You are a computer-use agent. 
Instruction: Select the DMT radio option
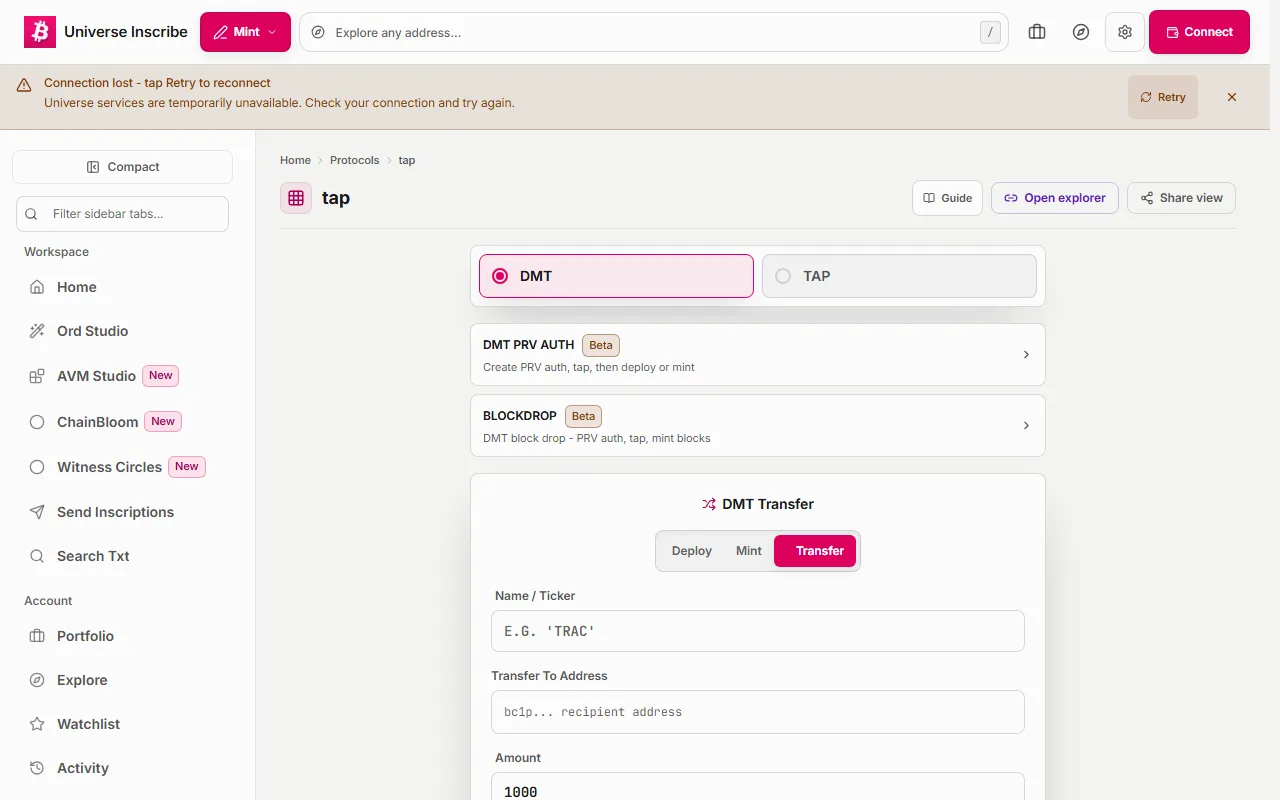[x=616, y=276]
